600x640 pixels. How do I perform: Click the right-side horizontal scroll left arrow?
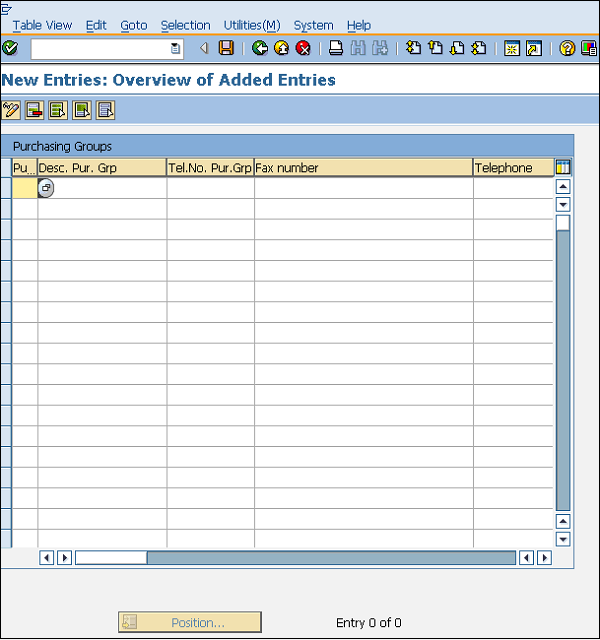[x=527, y=558]
